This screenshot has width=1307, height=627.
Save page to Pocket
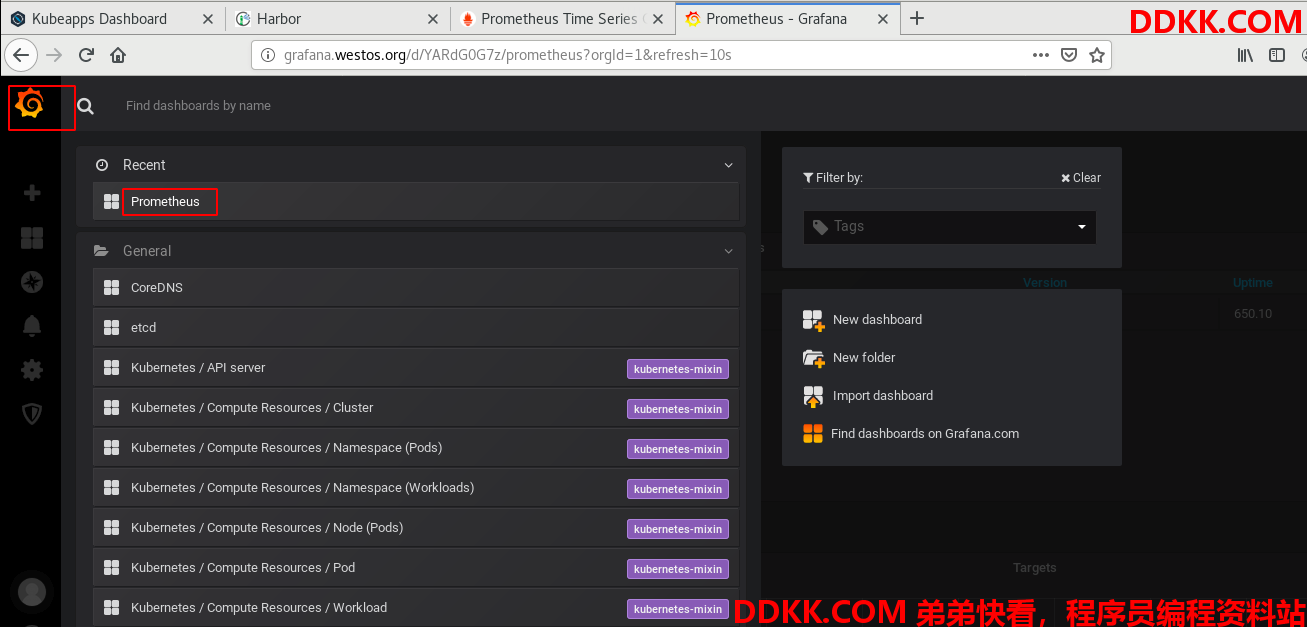coord(1069,55)
